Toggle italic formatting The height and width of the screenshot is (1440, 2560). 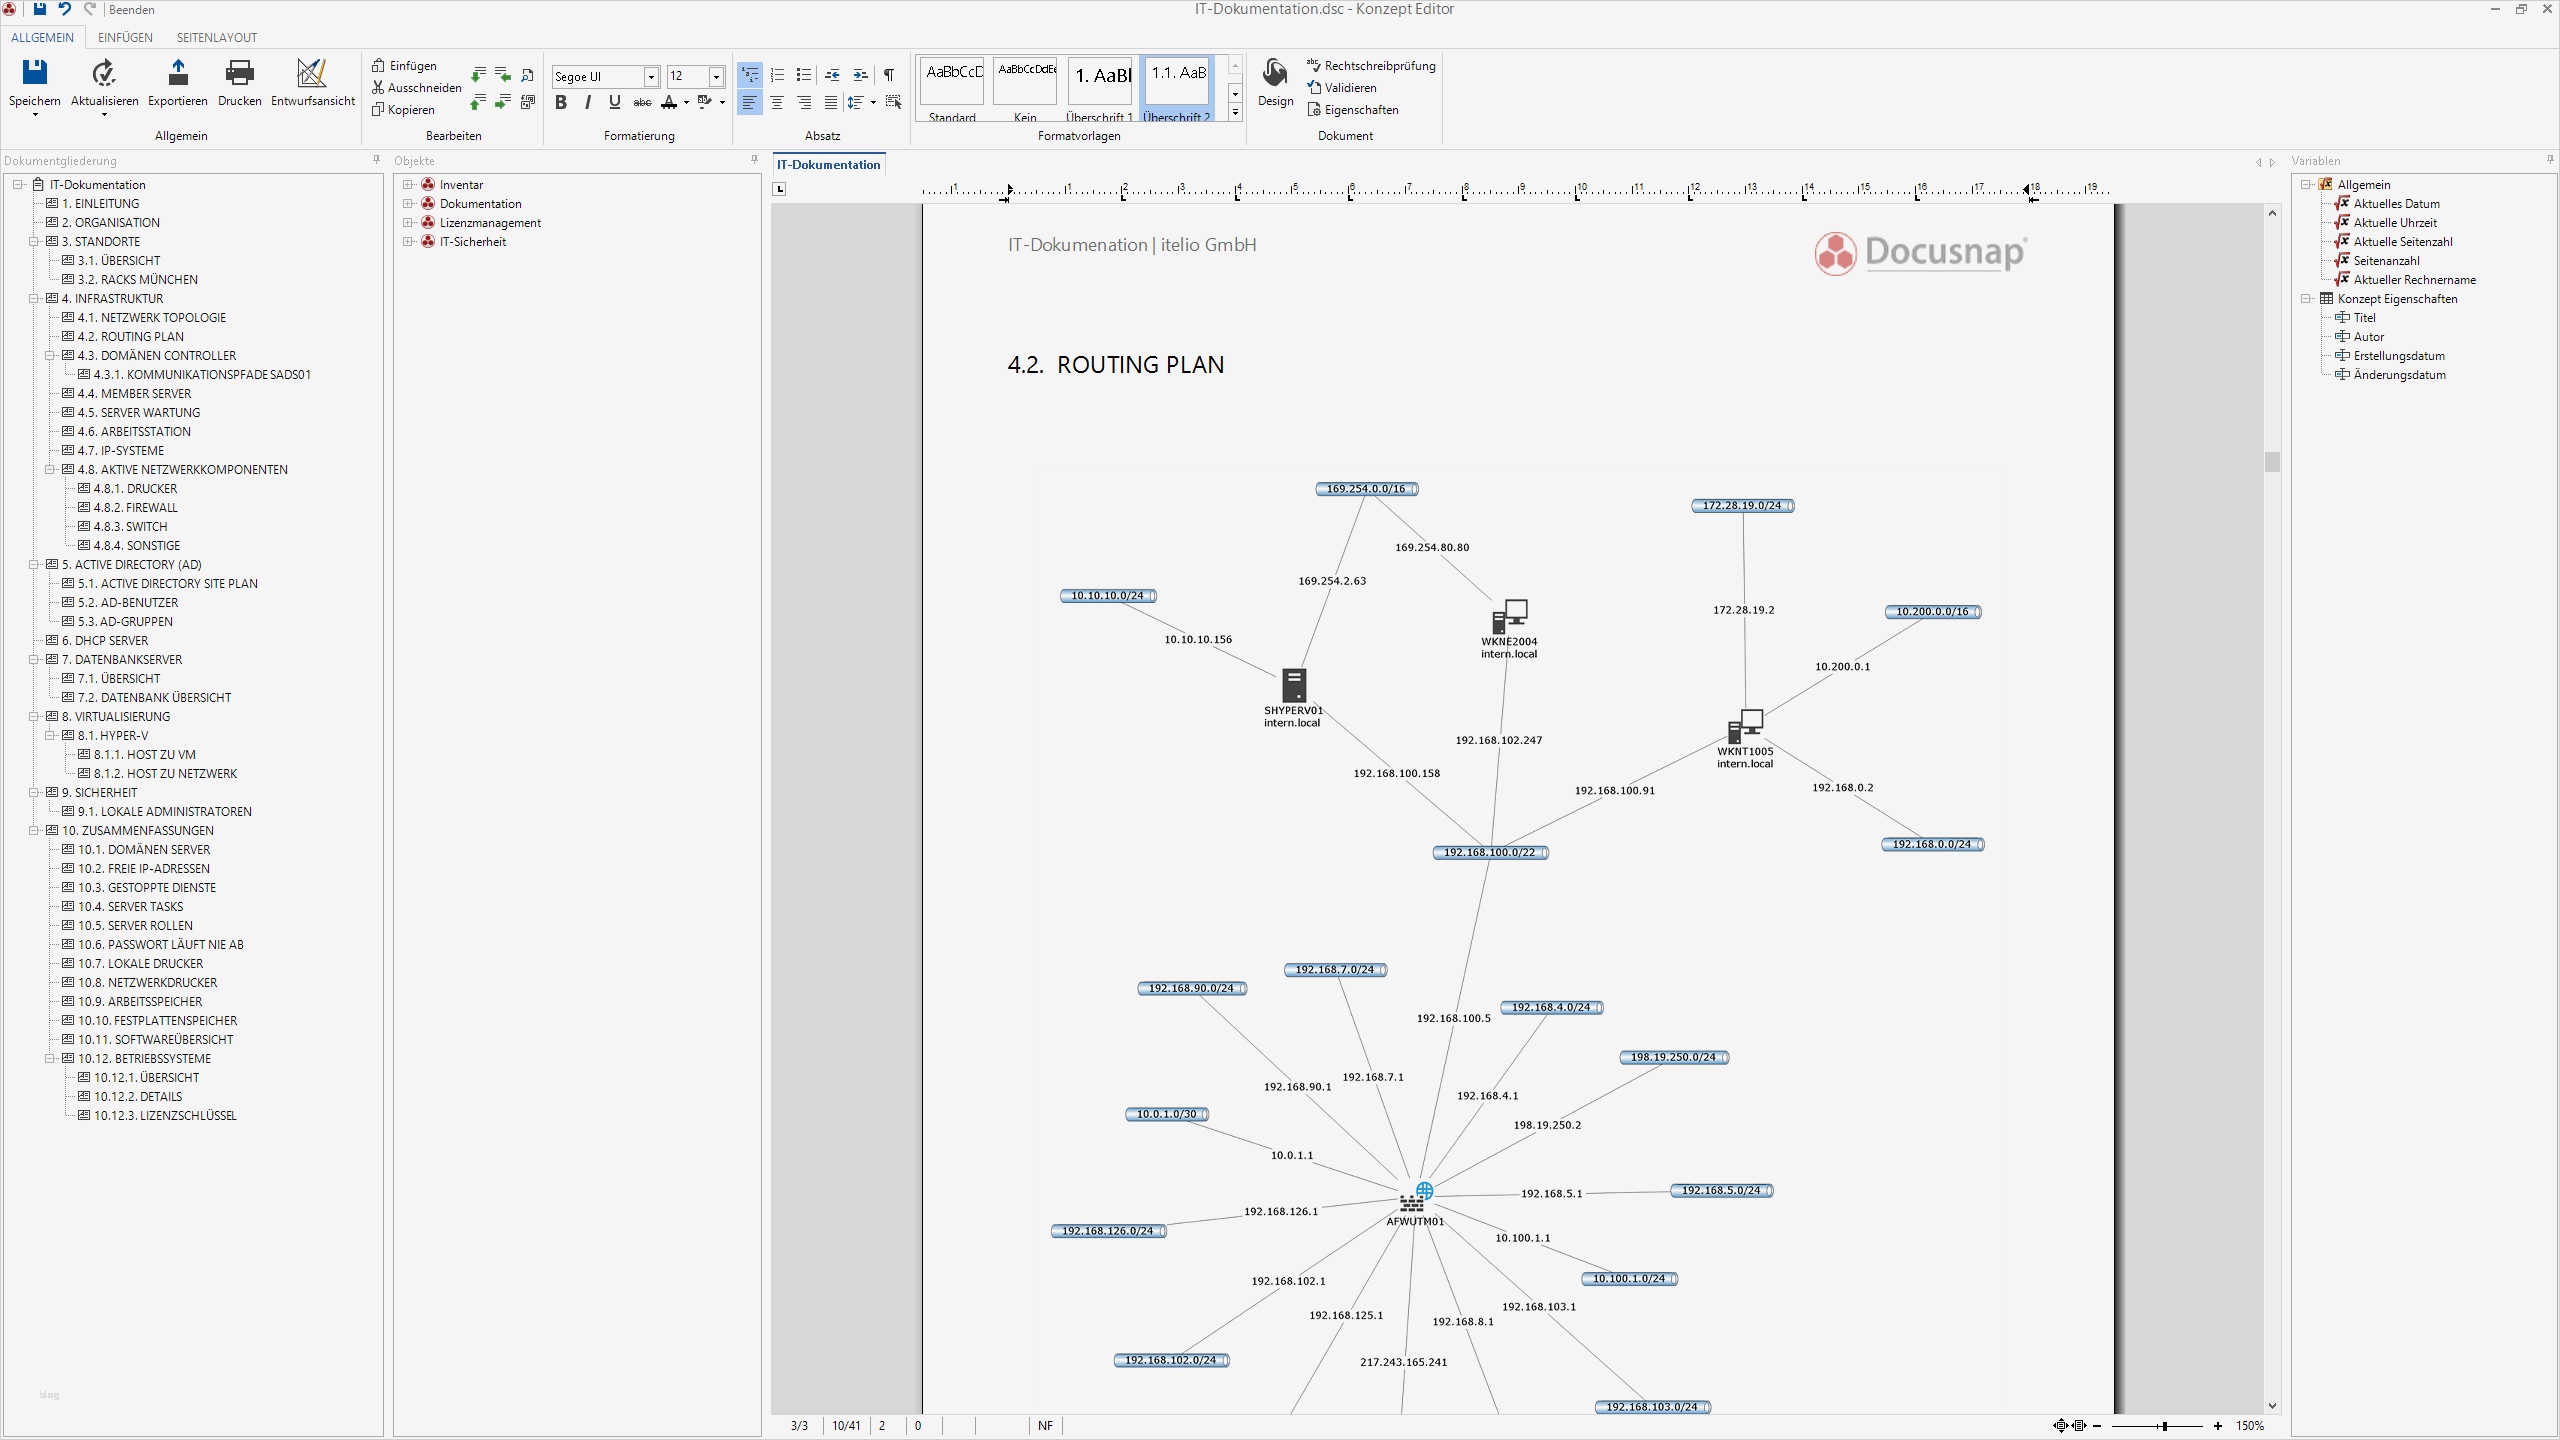coord(588,102)
